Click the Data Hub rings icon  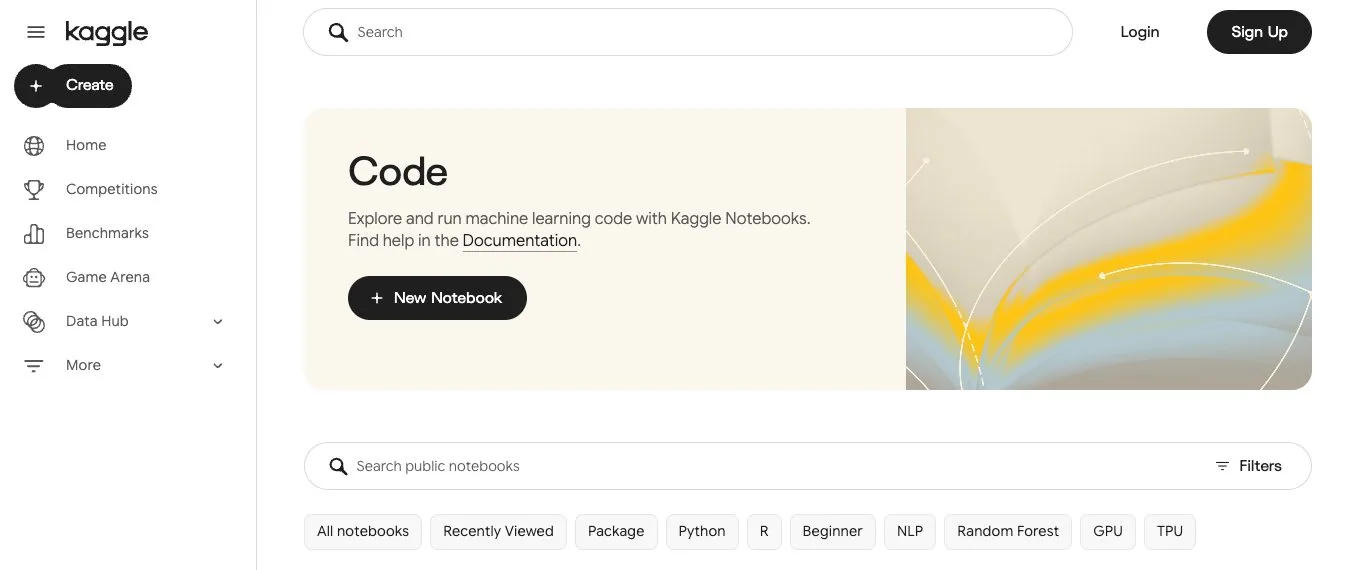[x=34, y=322]
